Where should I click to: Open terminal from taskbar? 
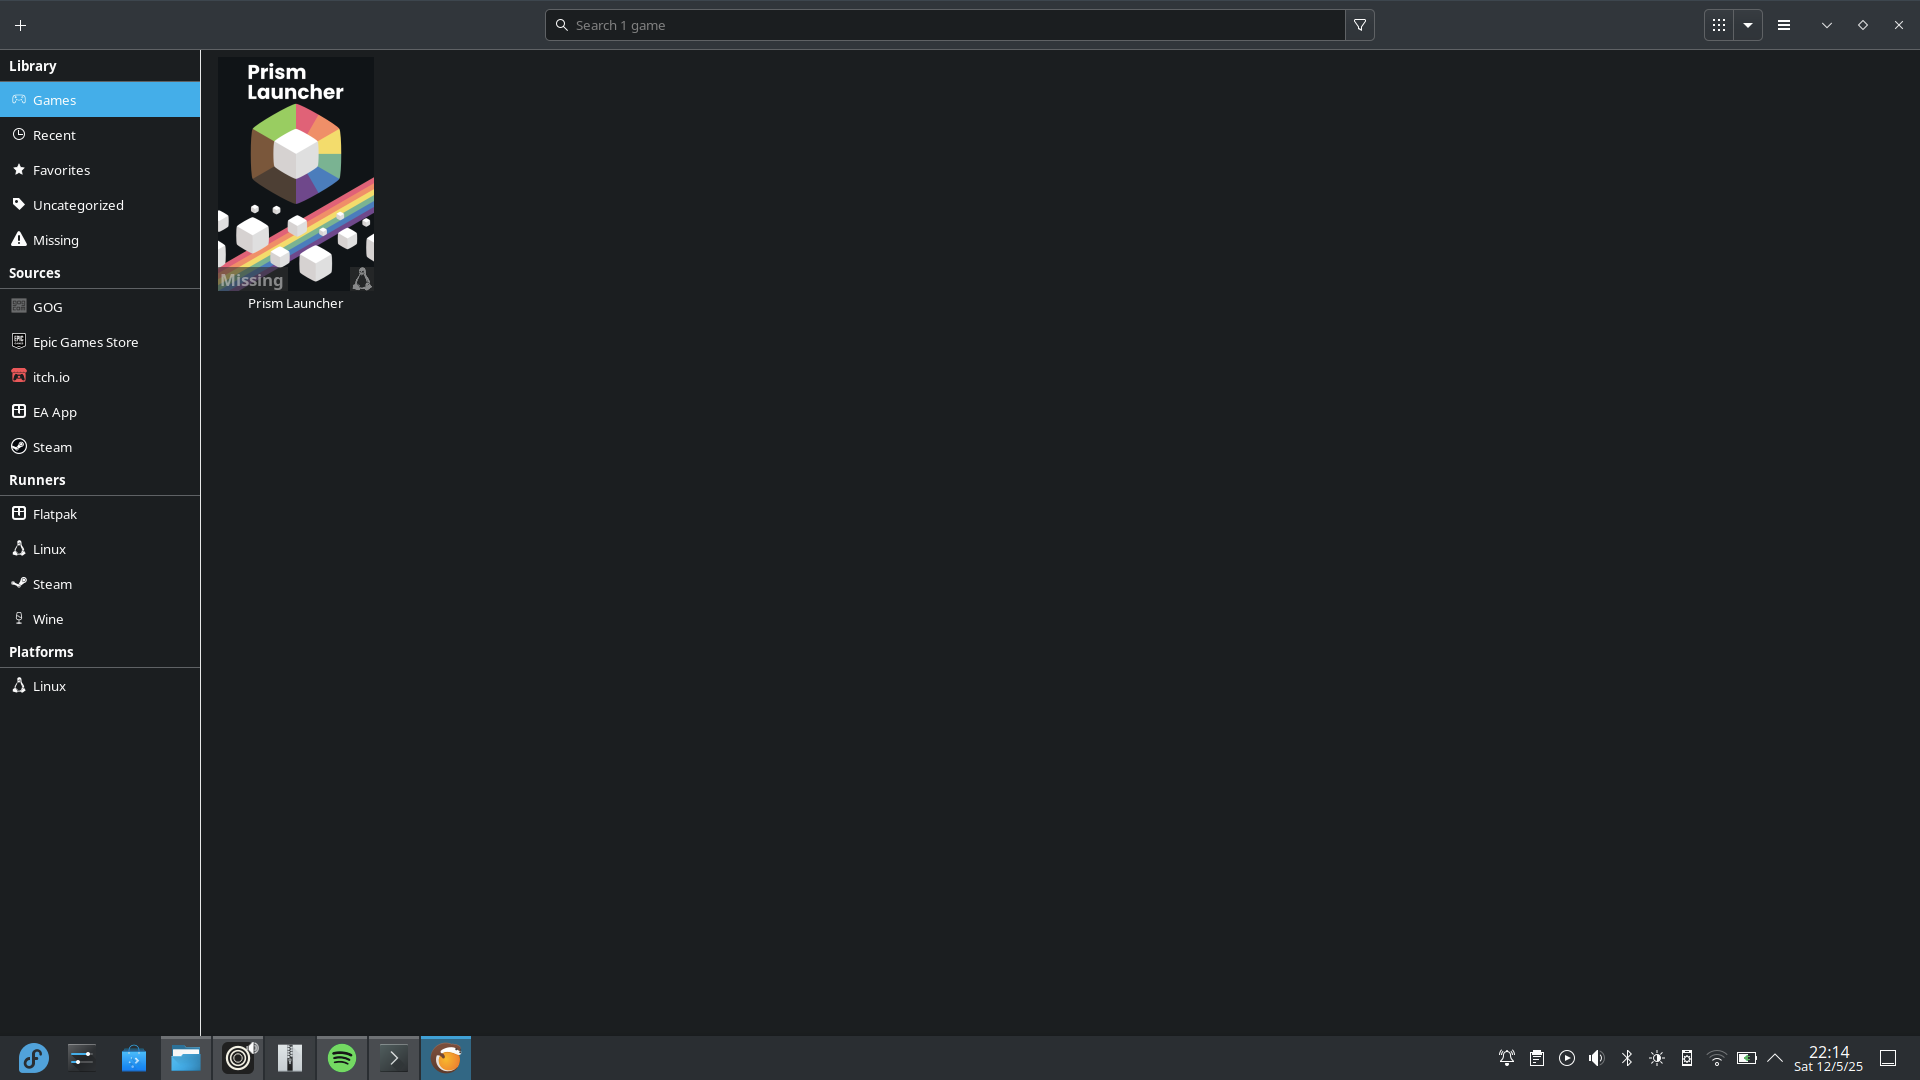(x=394, y=1058)
